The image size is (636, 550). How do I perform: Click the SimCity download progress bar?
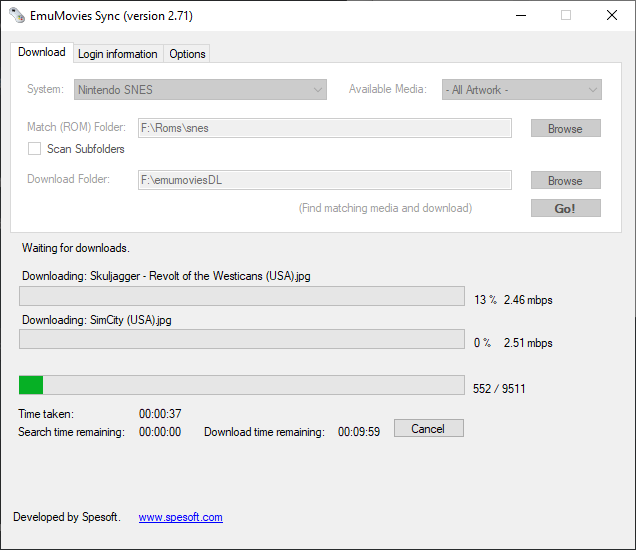pos(241,340)
